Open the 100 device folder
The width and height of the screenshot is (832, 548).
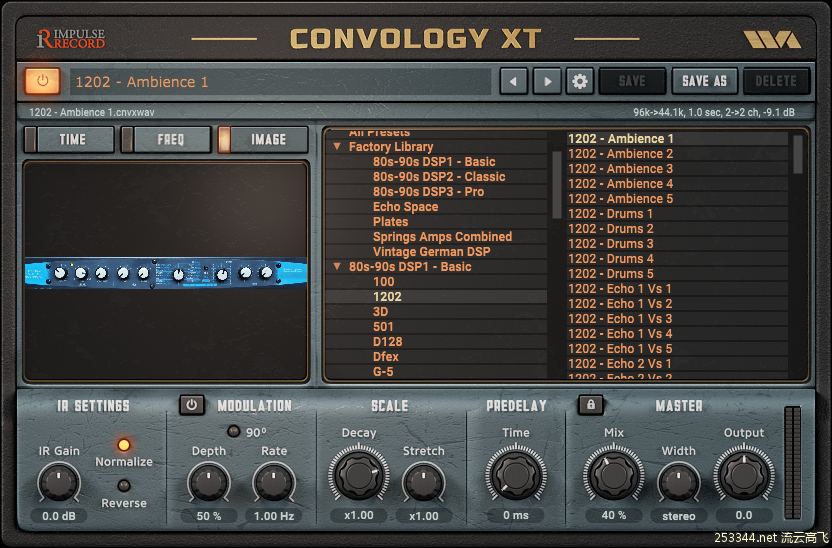(x=384, y=282)
